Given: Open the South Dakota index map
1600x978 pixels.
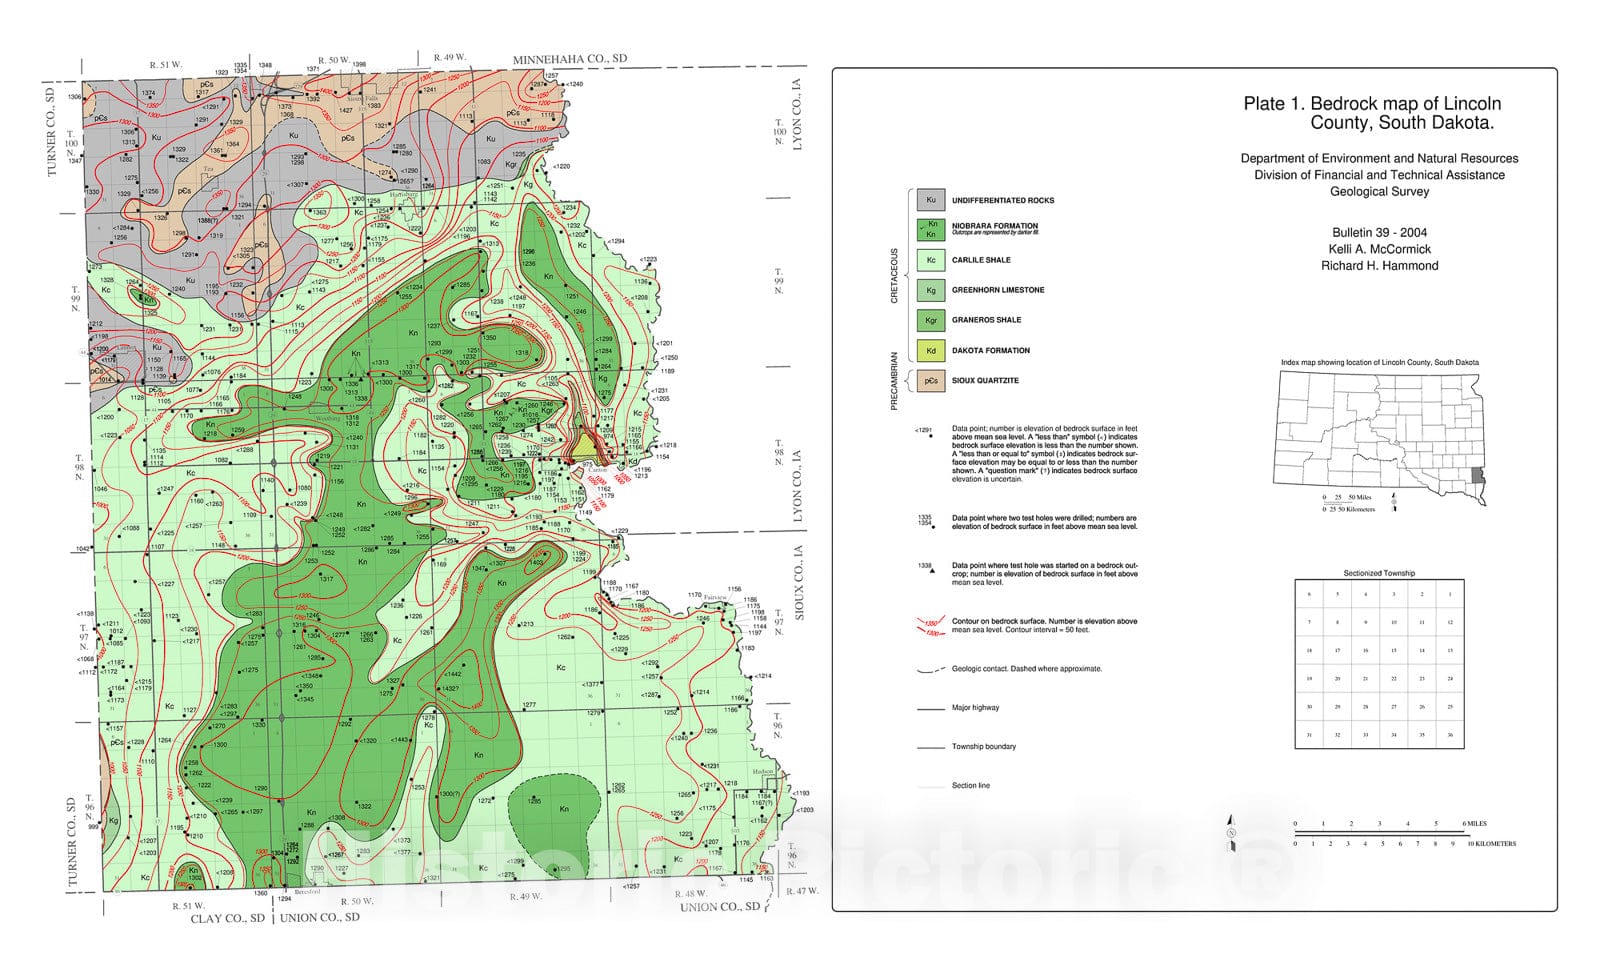Looking at the screenshot, I should 1379,437.
